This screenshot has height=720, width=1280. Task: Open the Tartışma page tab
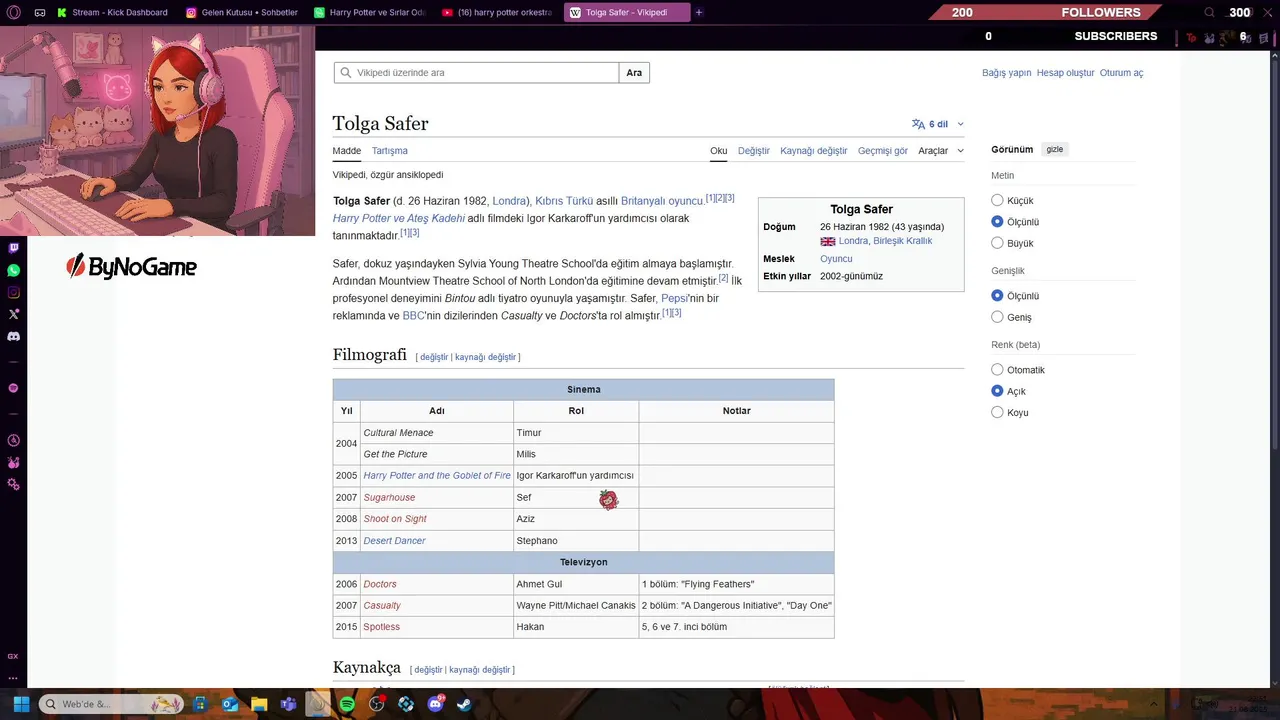click(x=389, y=151)
